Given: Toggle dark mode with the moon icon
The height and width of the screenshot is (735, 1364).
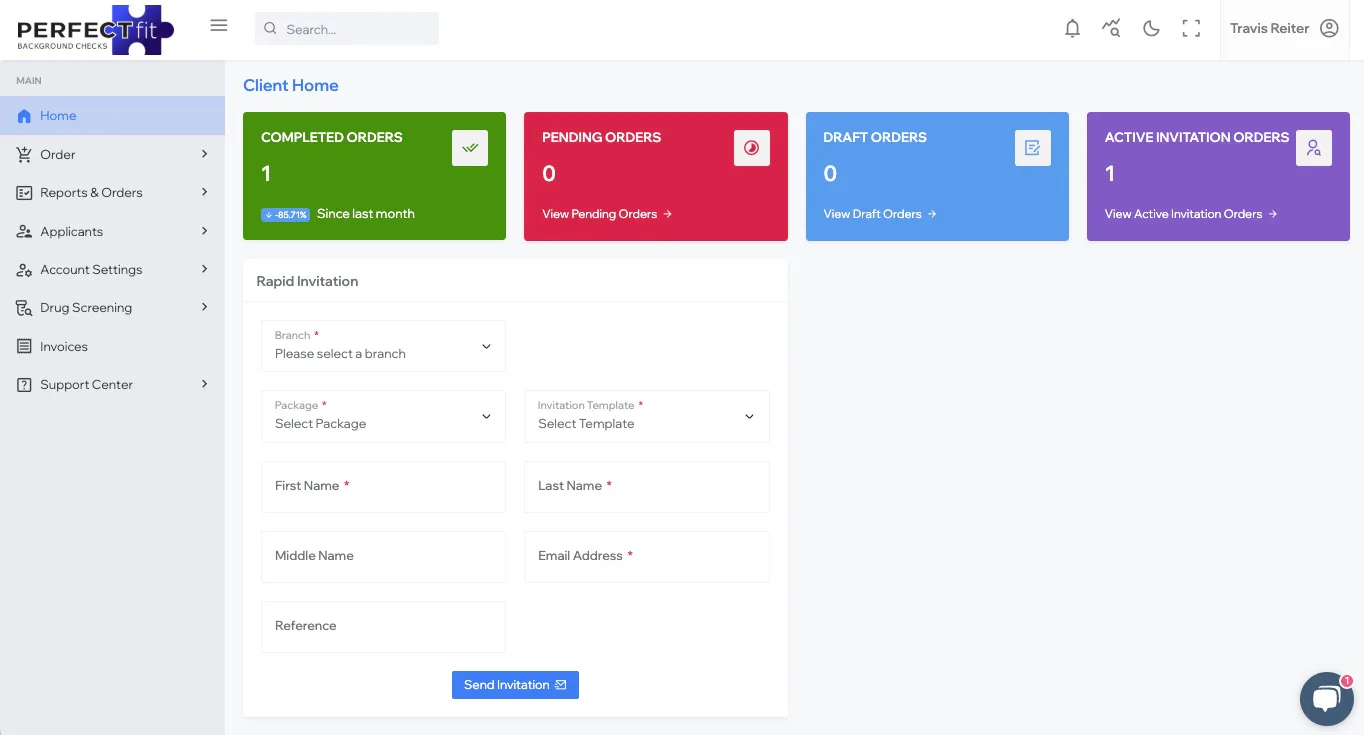Looking at the screenshot, I should tap(1151, 28).
